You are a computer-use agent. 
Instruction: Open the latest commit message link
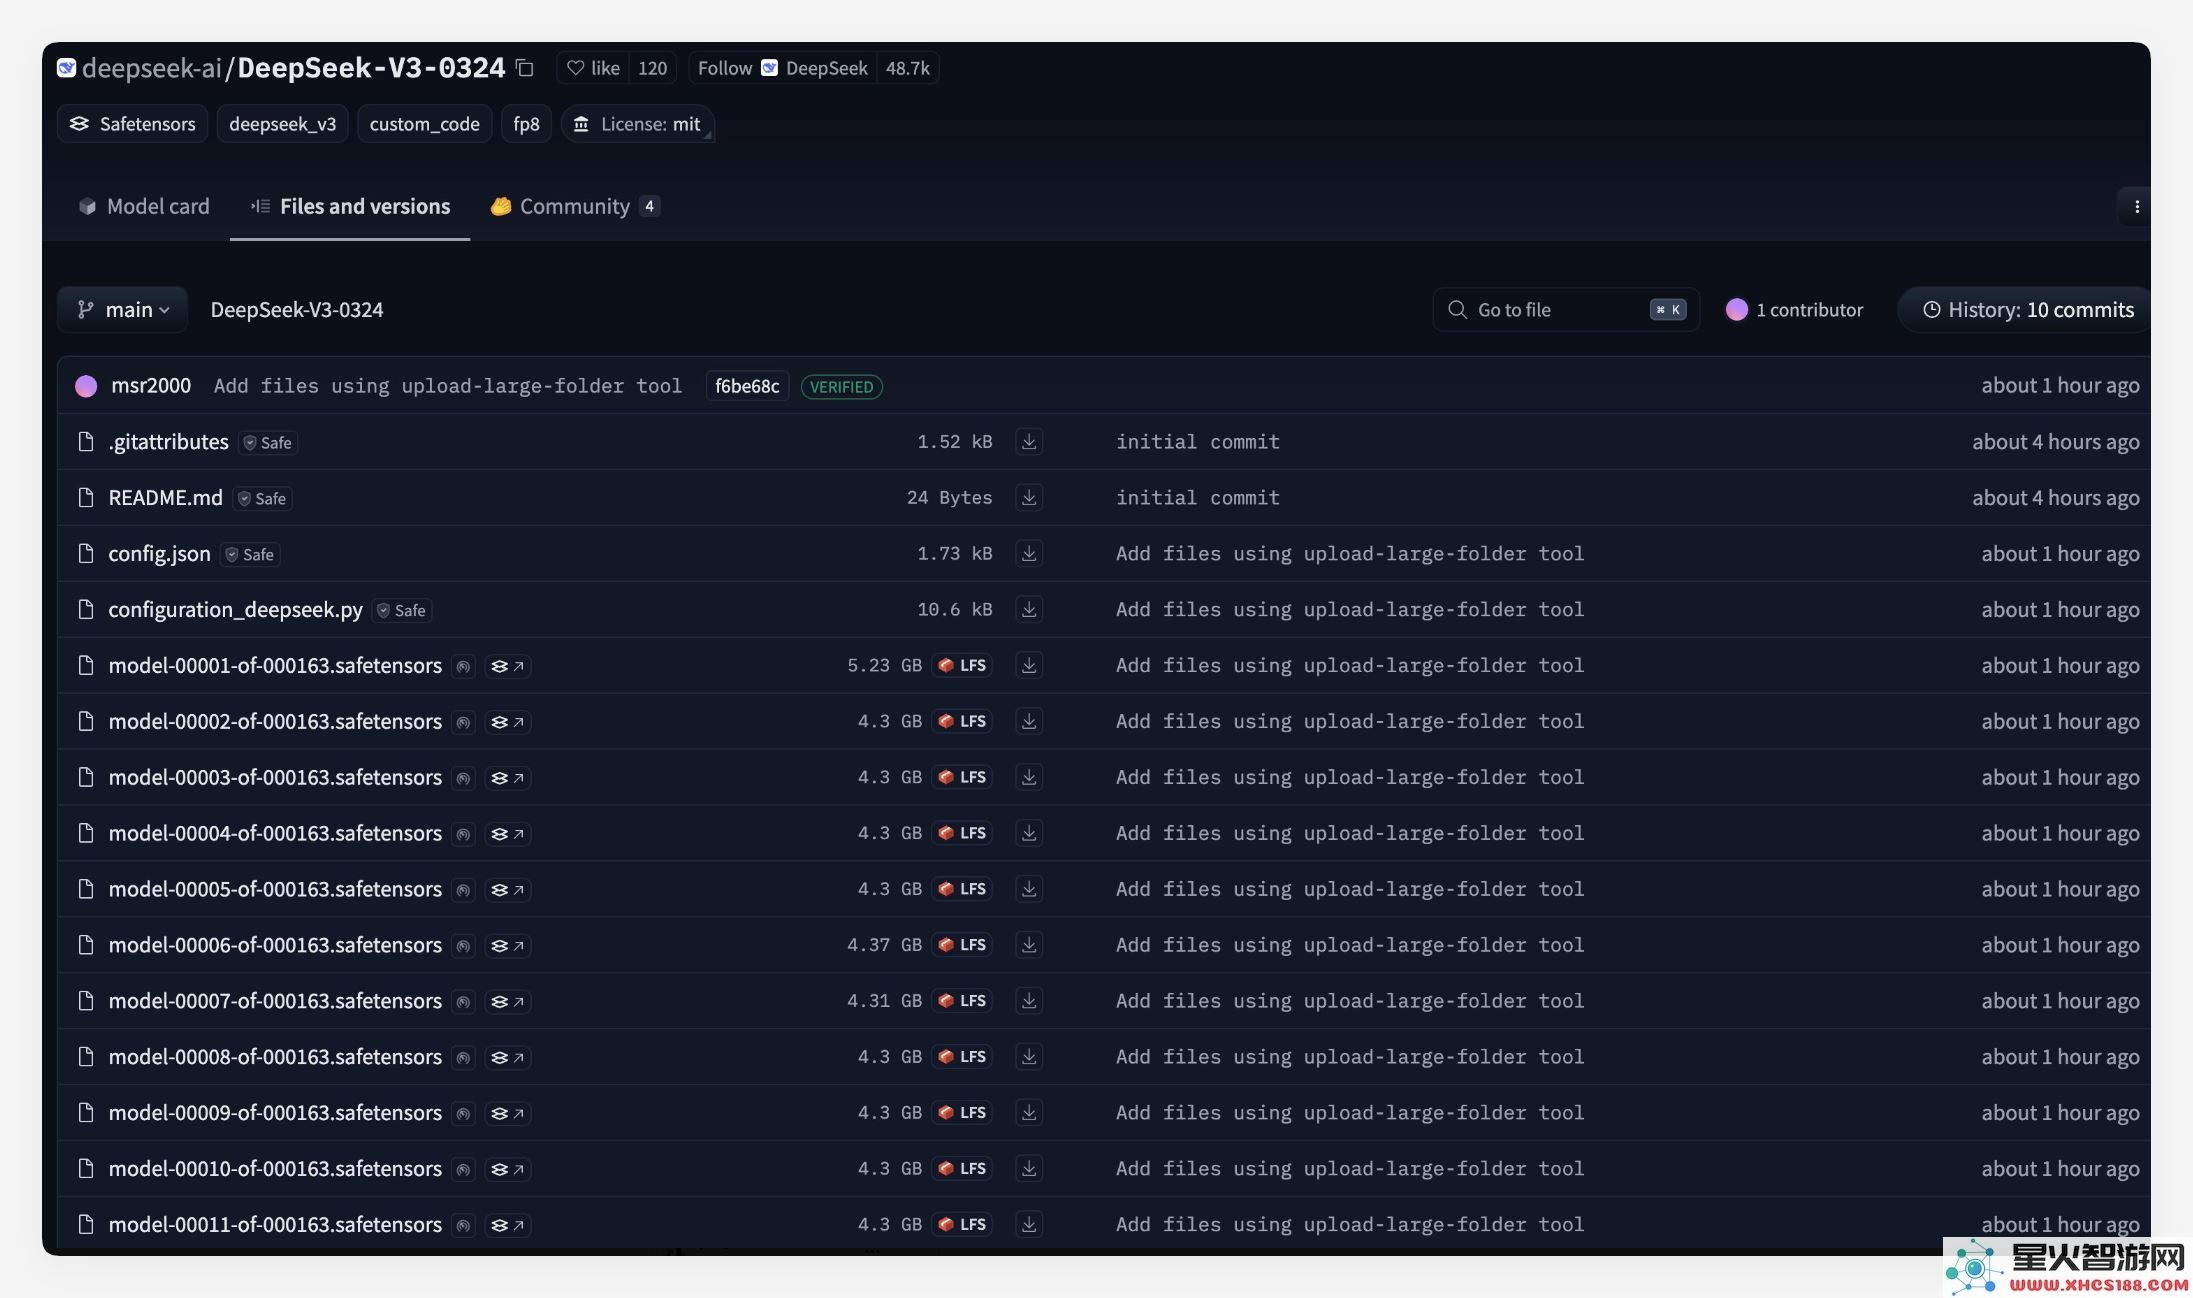pyautogui.click(x=447, y=386)
